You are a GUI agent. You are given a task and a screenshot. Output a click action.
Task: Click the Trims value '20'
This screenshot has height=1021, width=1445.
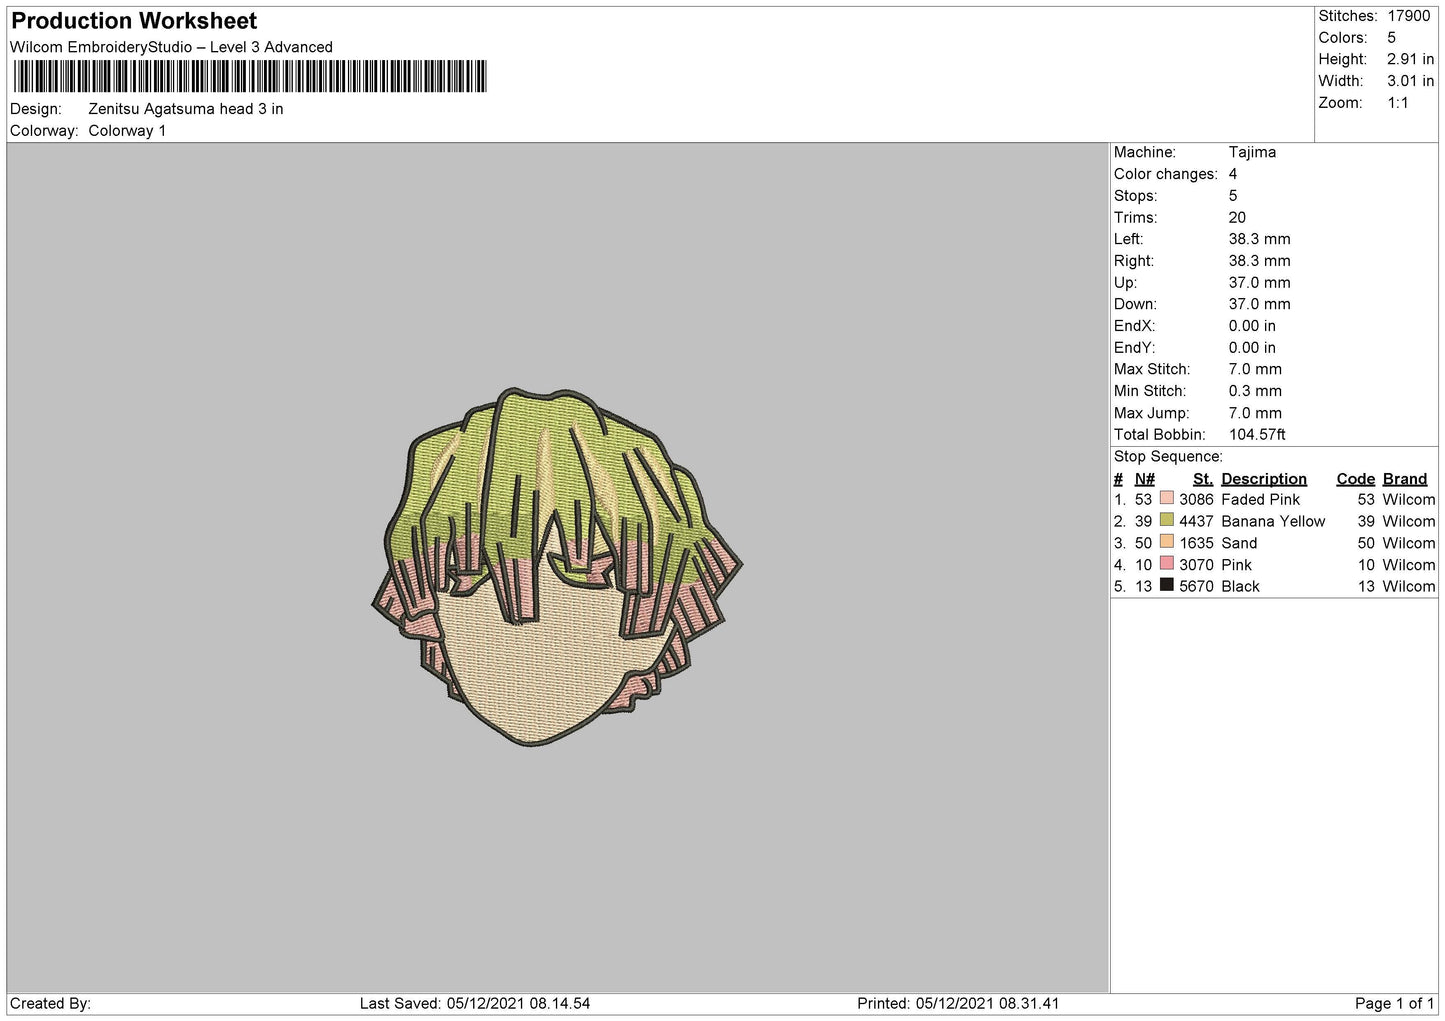click(x=1237, y=217)
